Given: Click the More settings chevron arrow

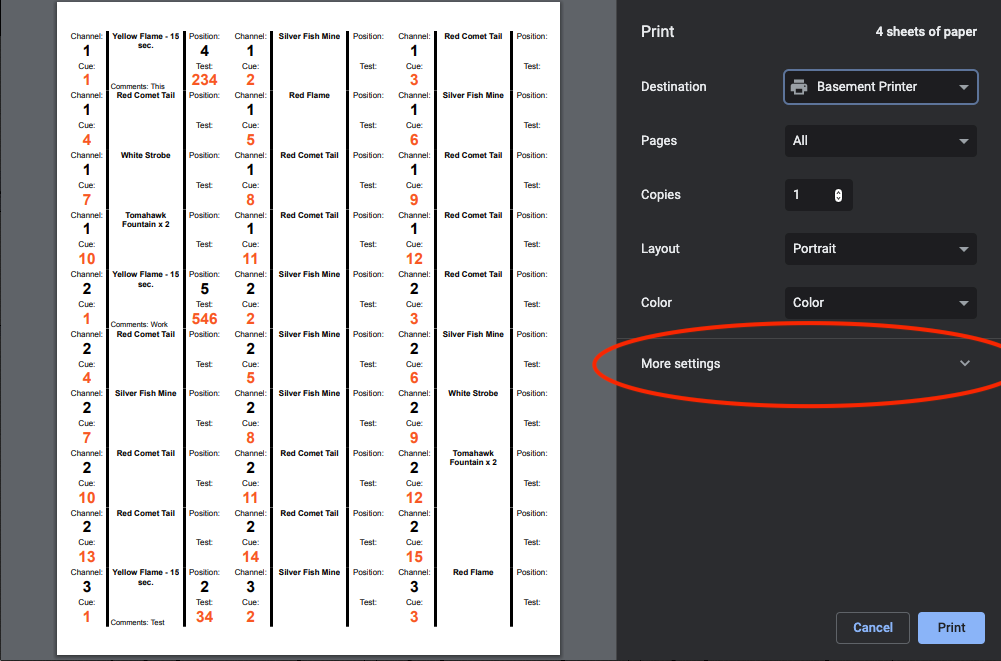Looking at the screenshot, I should [965, 363].
